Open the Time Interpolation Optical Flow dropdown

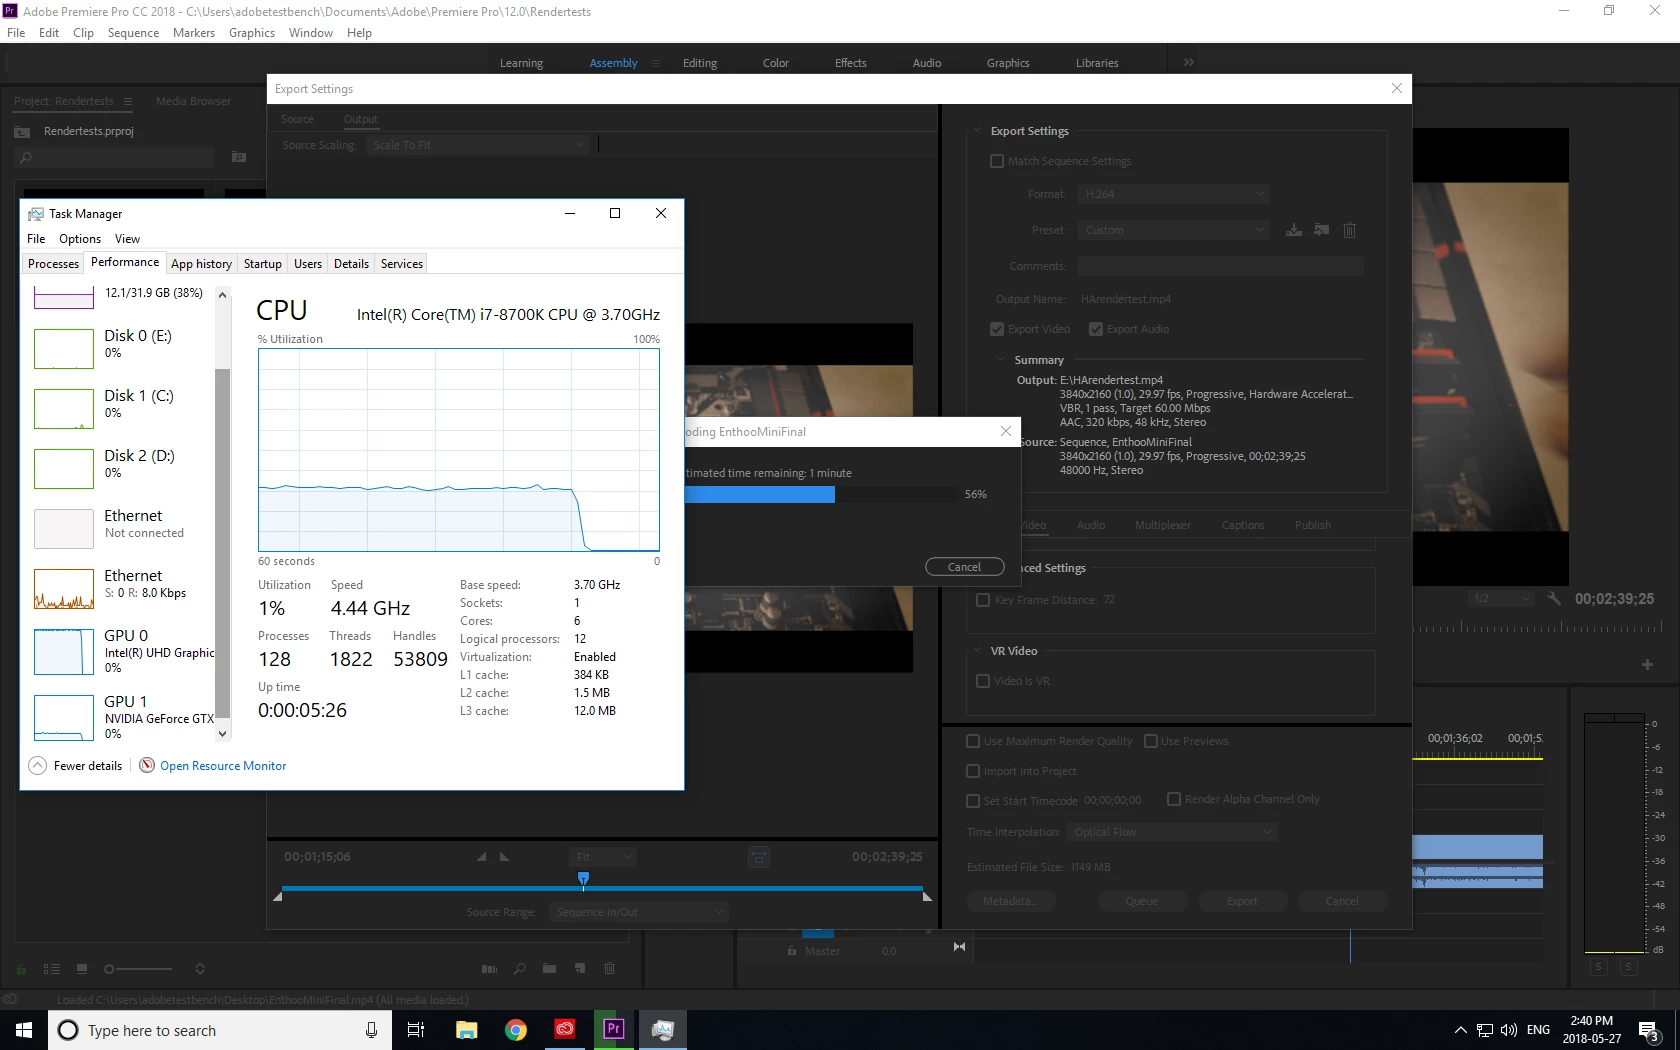1172,832
